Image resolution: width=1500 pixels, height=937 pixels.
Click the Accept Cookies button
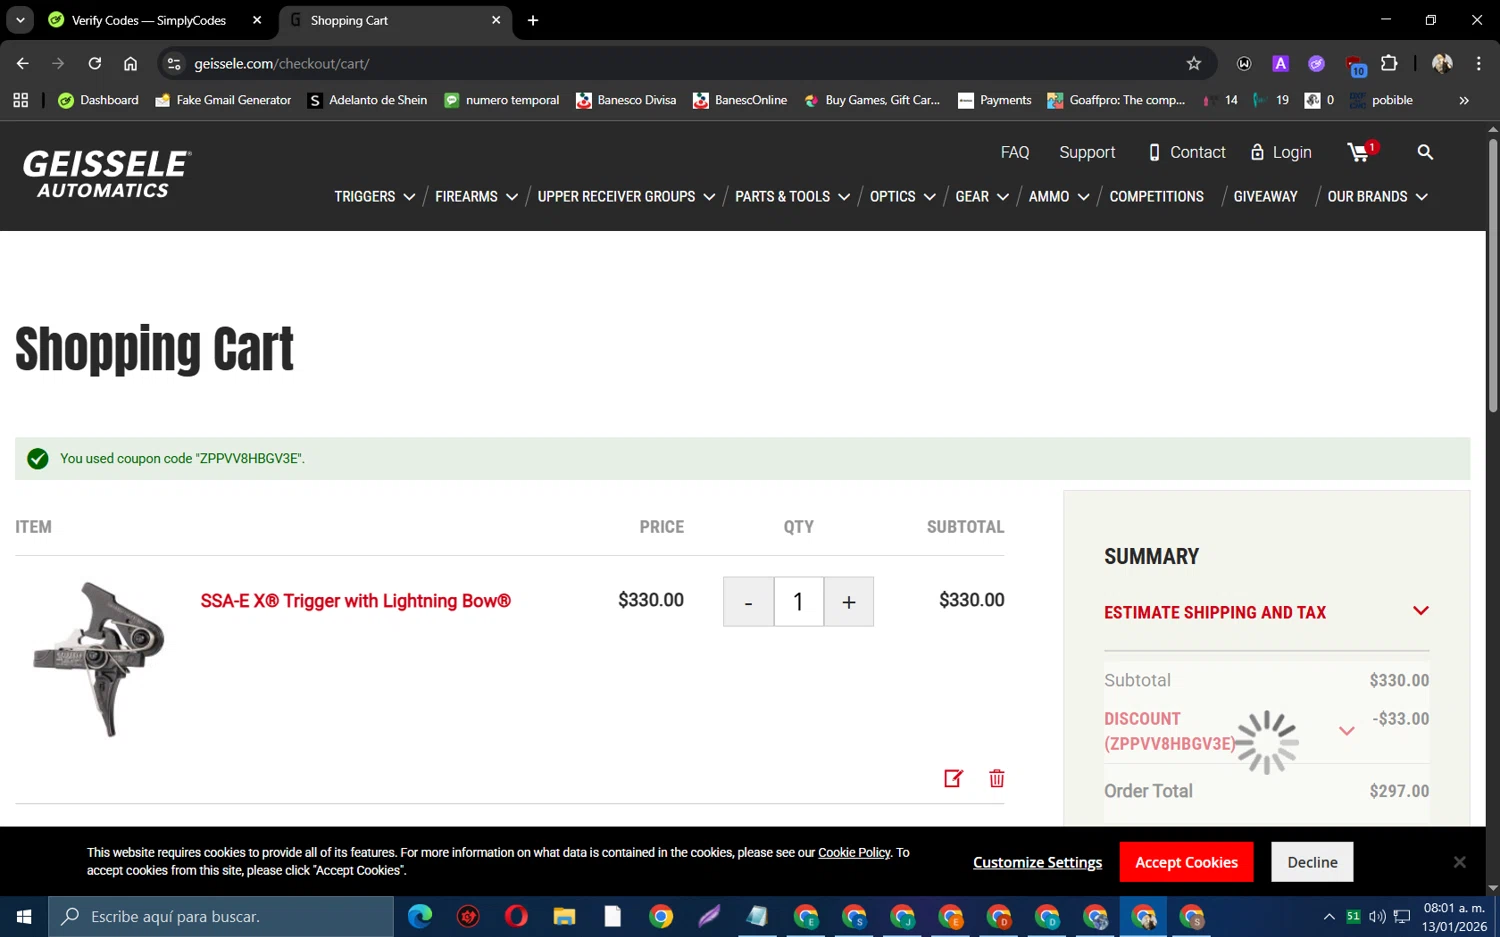[x=1186, y=862]
